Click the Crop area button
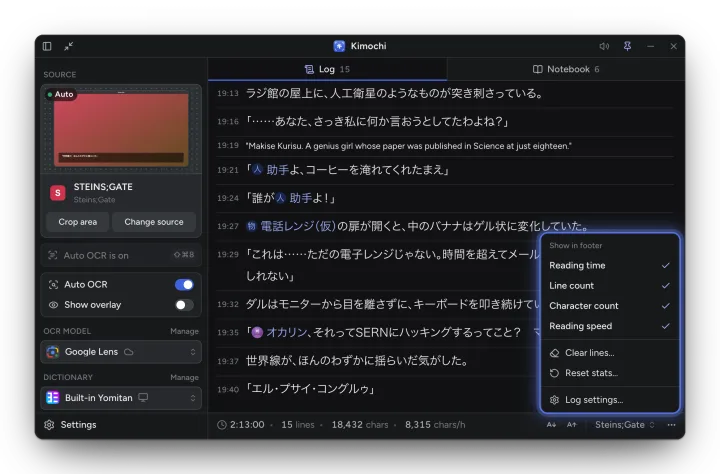 click(x=78, y=222)
